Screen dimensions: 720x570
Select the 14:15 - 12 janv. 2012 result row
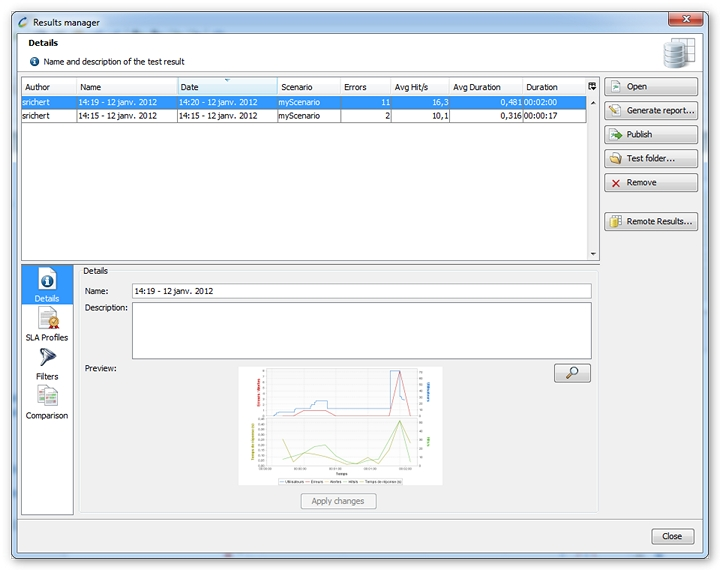click(x=300, y=116)
